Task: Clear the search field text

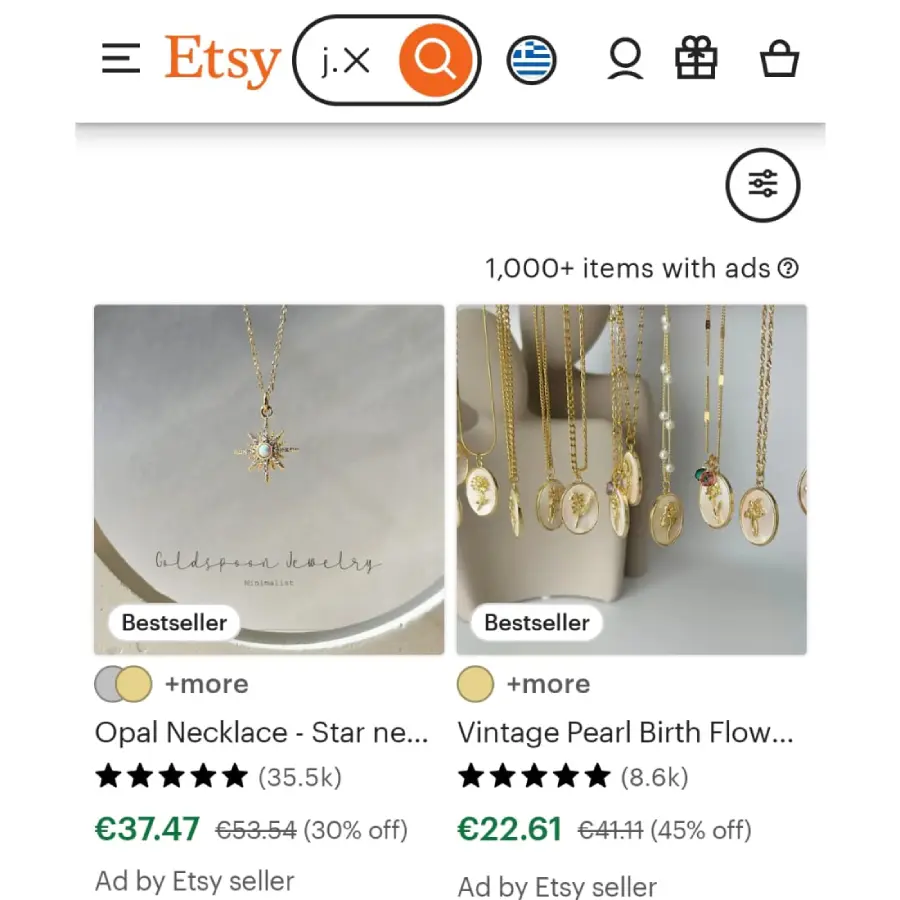Action: (x=356, y=62)
